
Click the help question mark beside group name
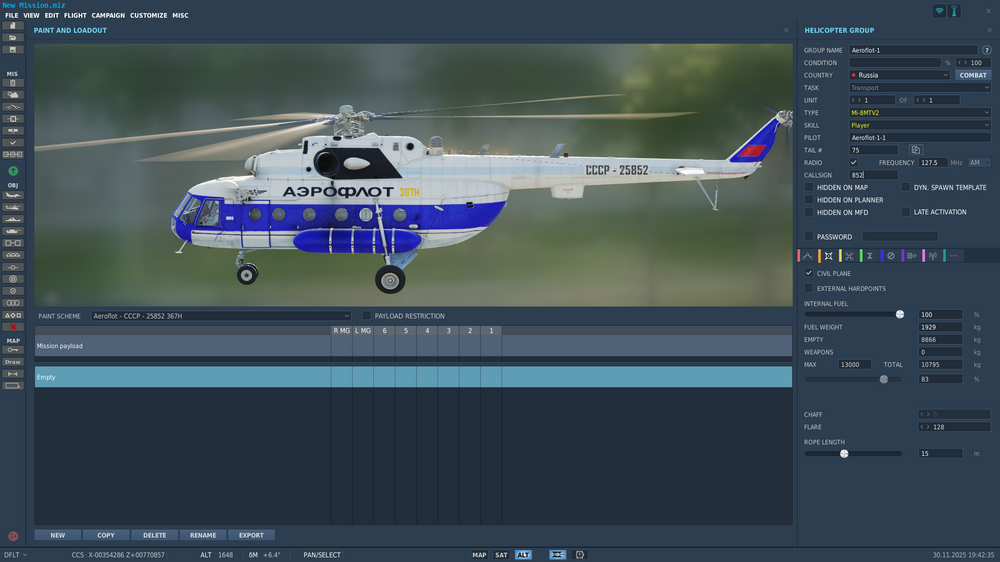click(987, 50)
